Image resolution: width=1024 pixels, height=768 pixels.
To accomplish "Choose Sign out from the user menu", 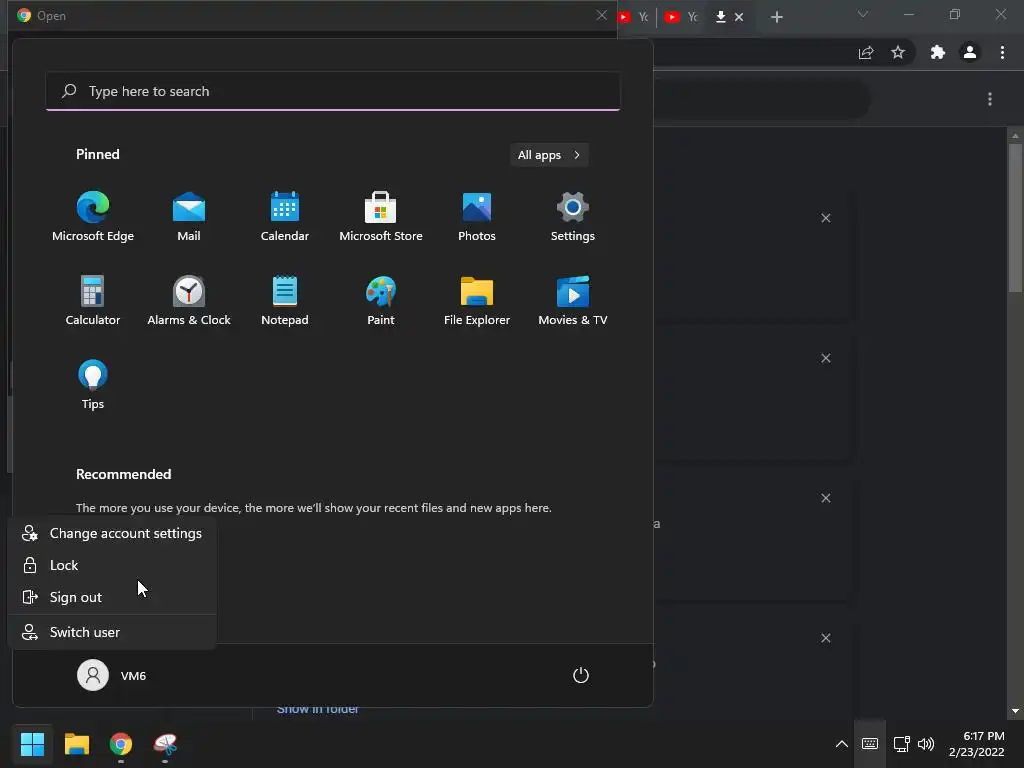I will [112, 598].
